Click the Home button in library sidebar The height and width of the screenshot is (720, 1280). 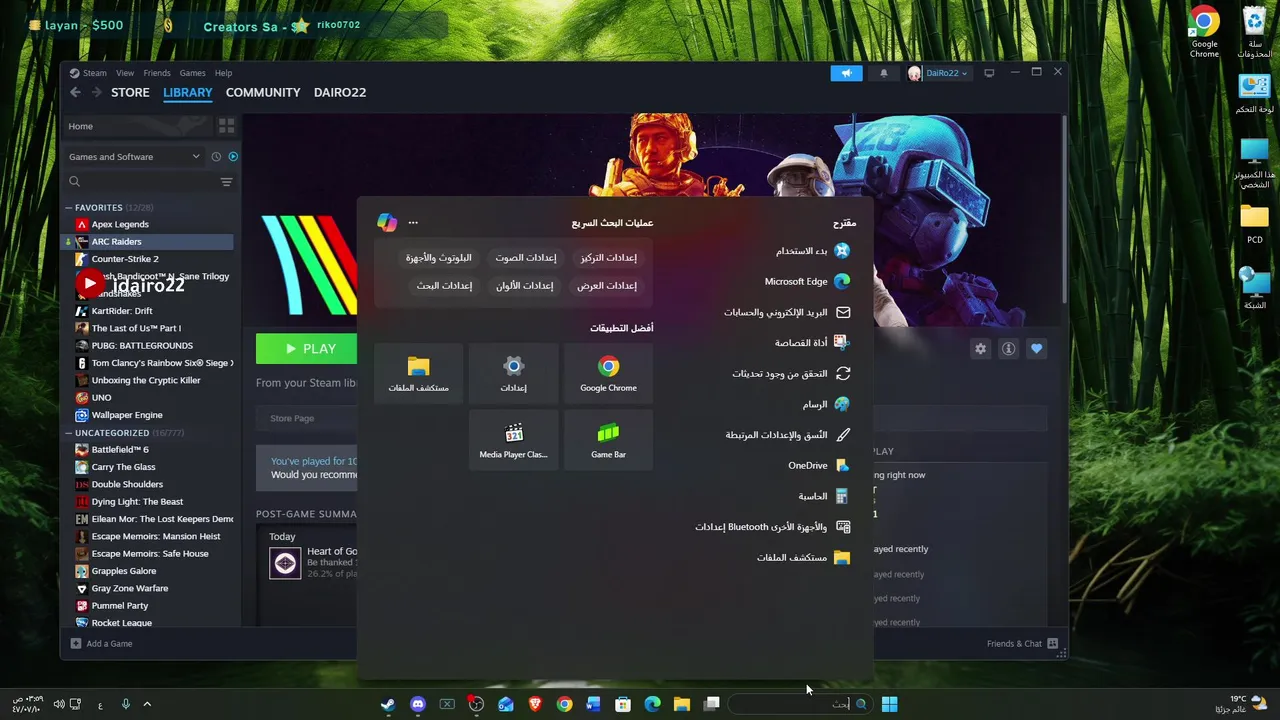[x=139, y=126]
